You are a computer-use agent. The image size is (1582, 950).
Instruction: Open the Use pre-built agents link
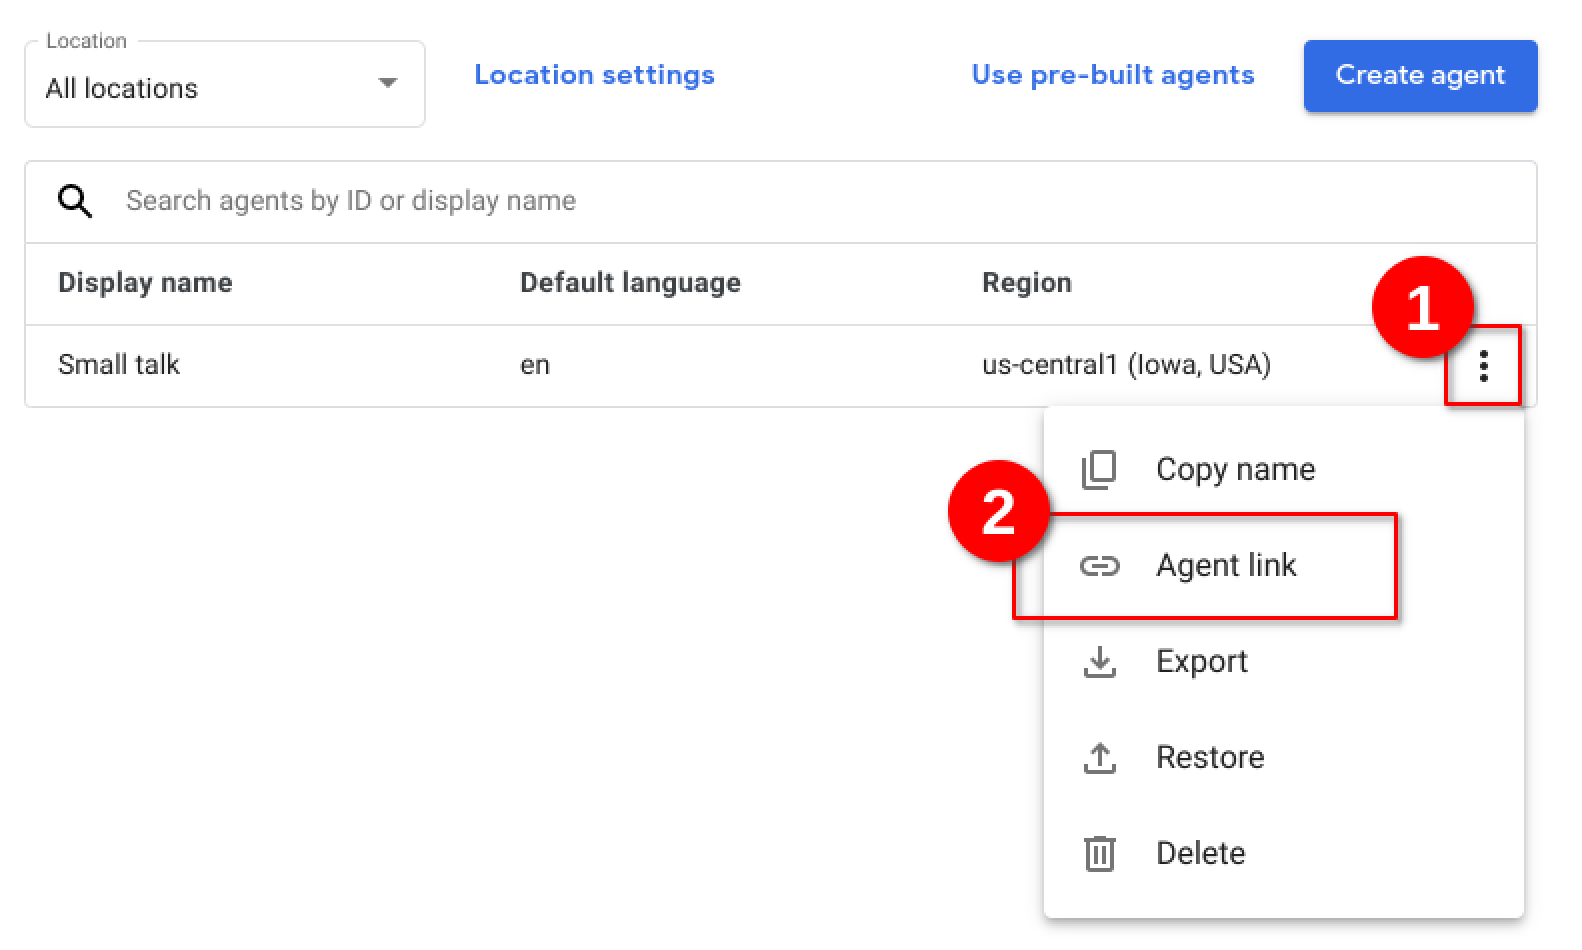coord(1113,75)
